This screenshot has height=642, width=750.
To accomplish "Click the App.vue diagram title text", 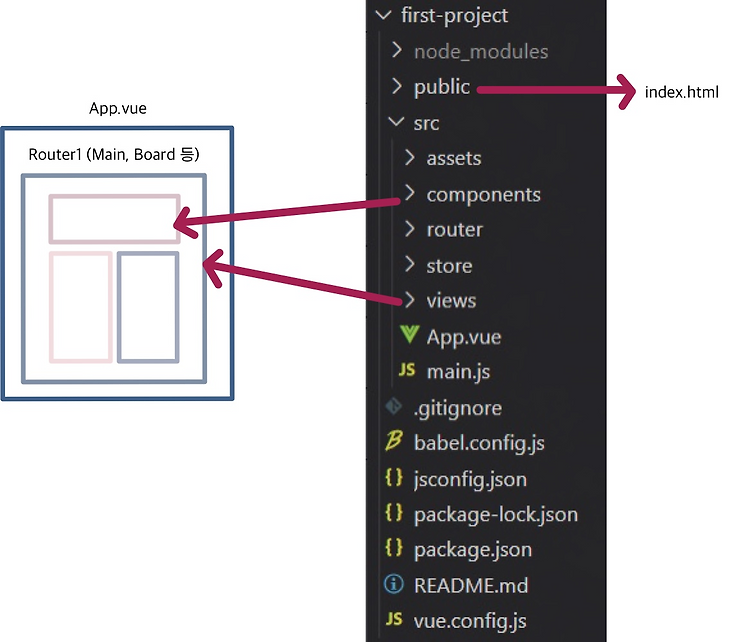I will click(x=118, y=109).
